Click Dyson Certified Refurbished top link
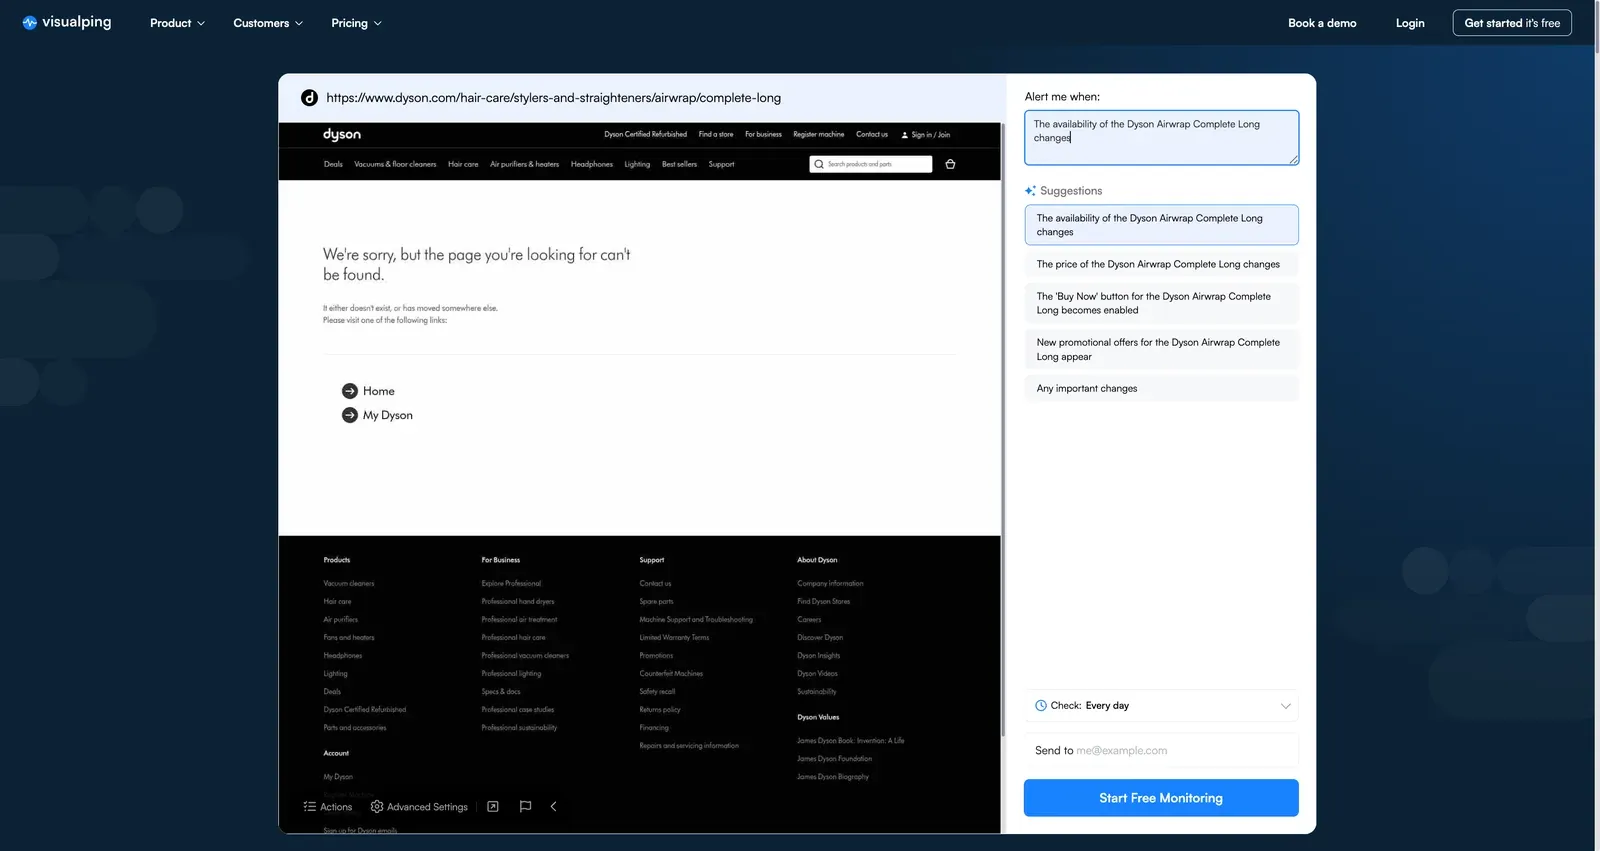 pos(645,134)
